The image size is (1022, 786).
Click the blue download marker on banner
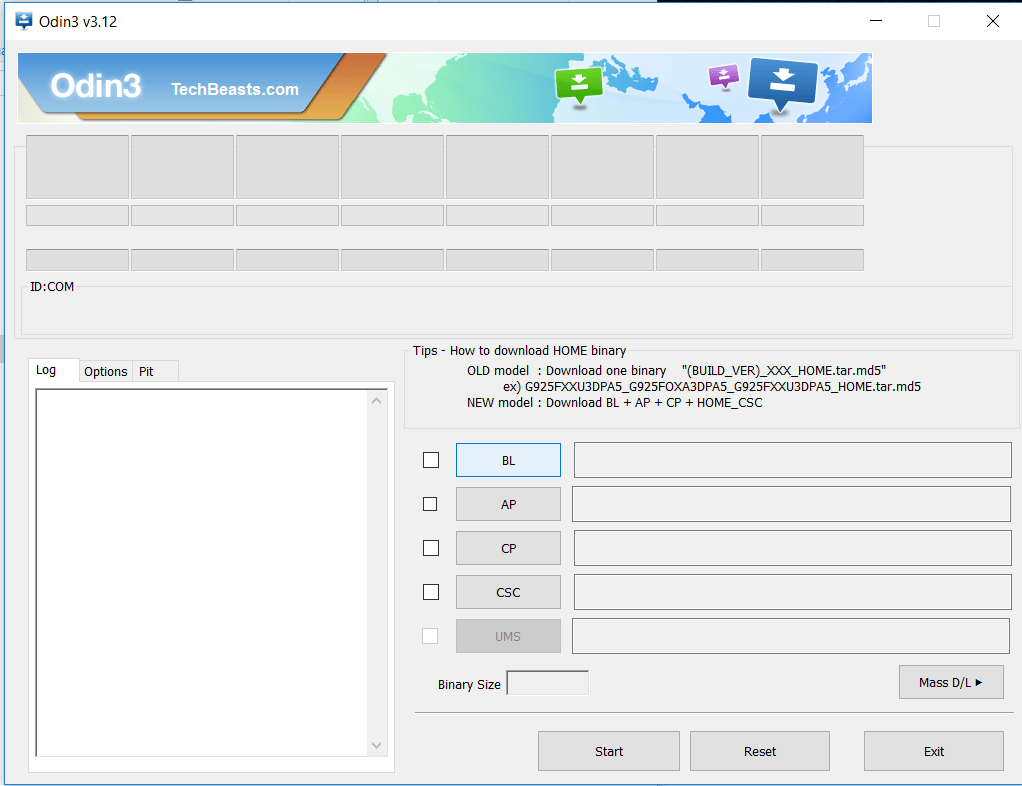(782, 83)
